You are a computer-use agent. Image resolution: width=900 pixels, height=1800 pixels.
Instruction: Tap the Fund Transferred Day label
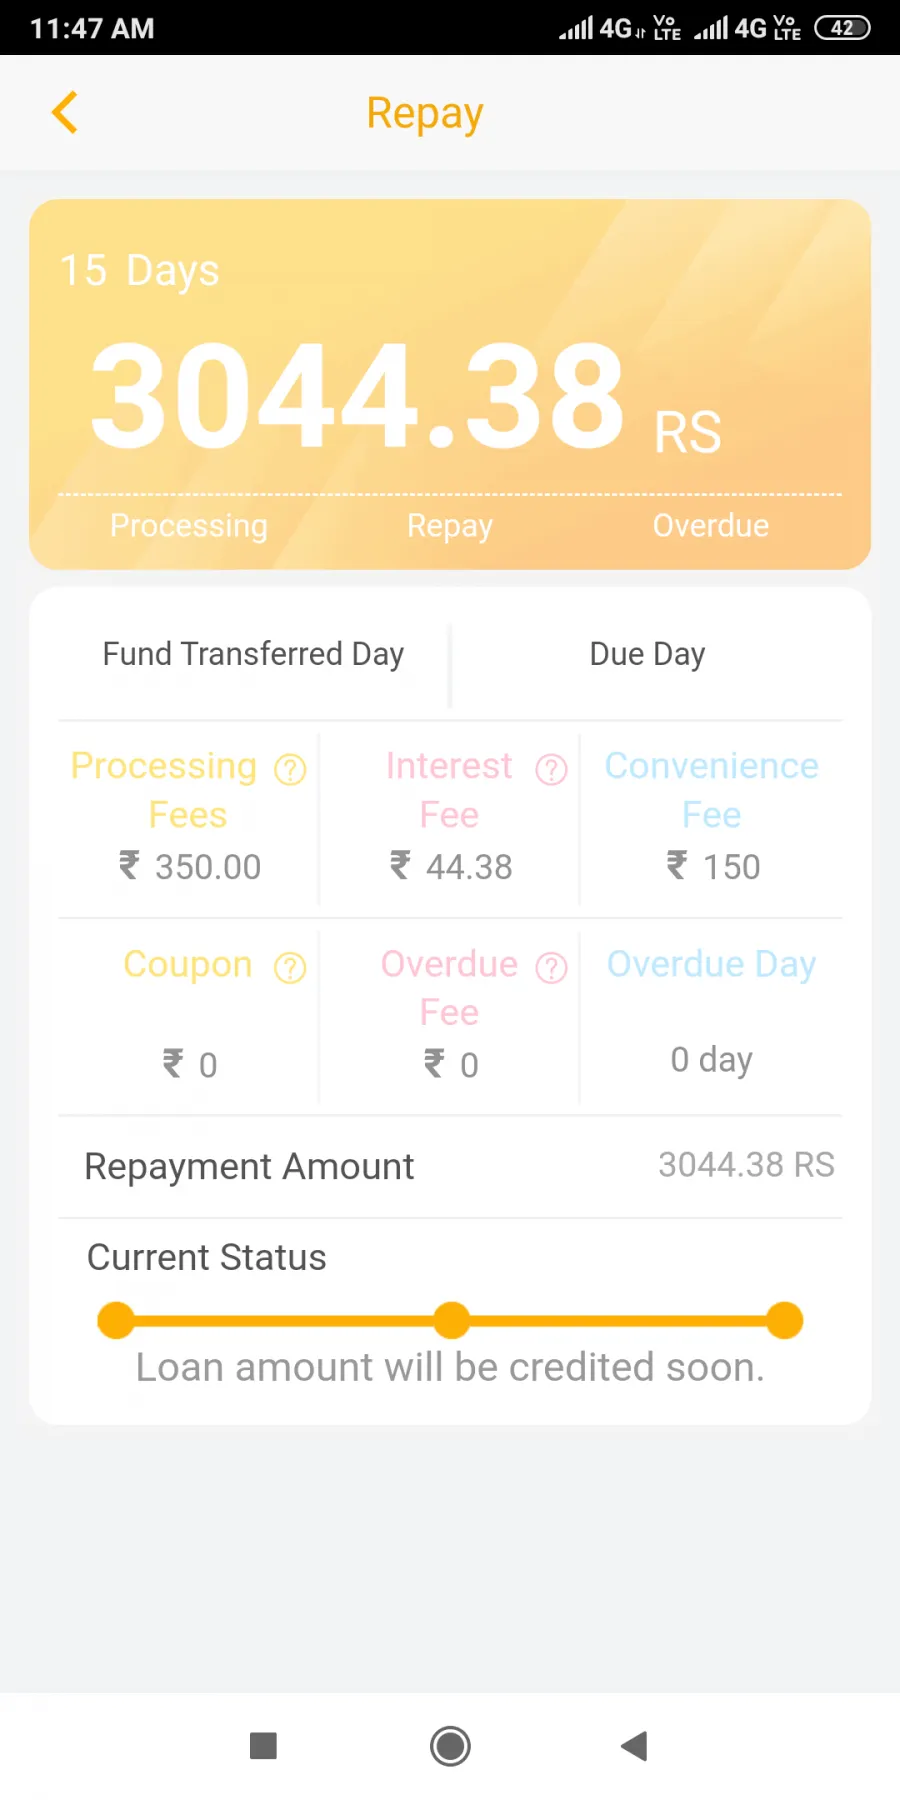click(253, 654)
